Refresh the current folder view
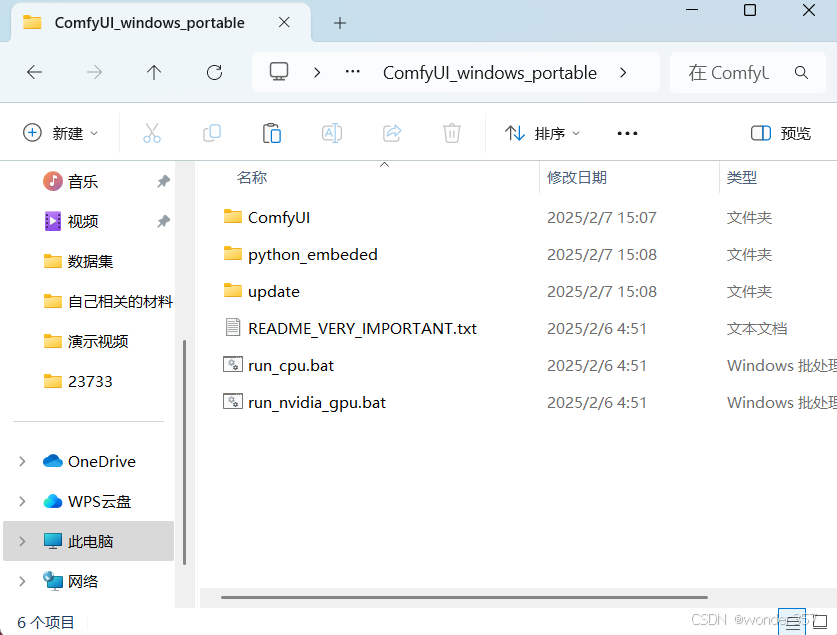837x635 pixels. click(x=215, y=72)
